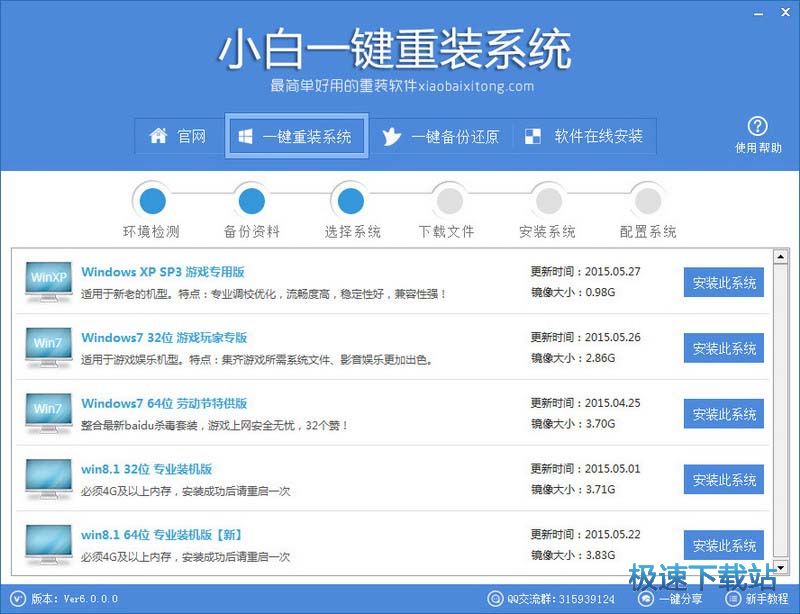800x614 pixels.
Task: Install win8.1 32位 专业装机版 system
Action: coord(723,479)
